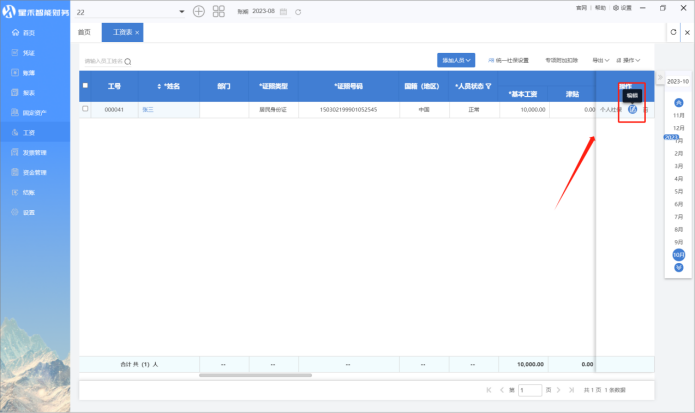This screenshot has width=695, height=413.
Task: Tick the checkbox for employee 000041
Action: (x=85, y=108)
